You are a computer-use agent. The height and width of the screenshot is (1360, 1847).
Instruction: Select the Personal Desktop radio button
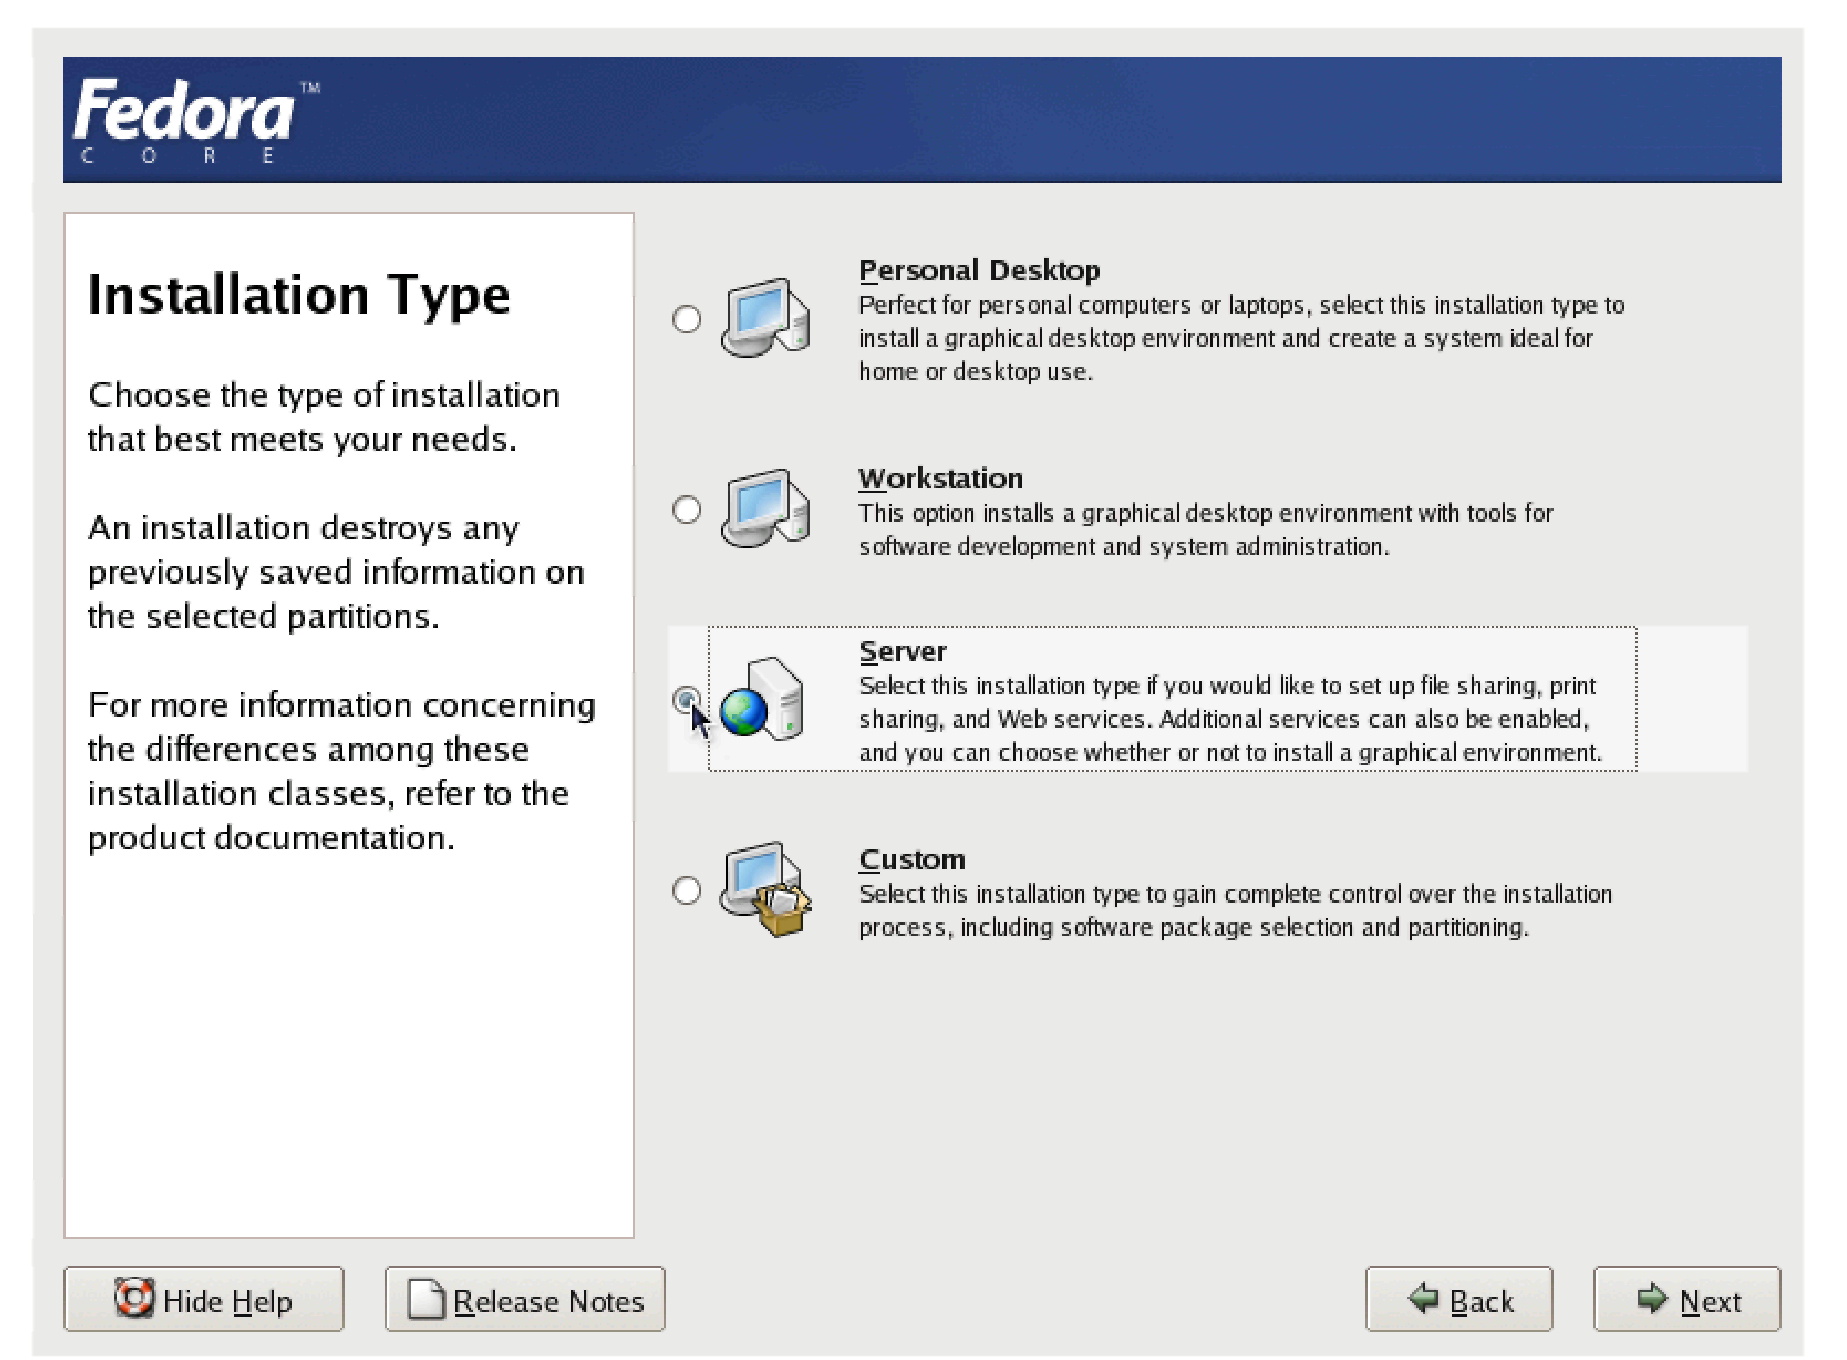687,319
